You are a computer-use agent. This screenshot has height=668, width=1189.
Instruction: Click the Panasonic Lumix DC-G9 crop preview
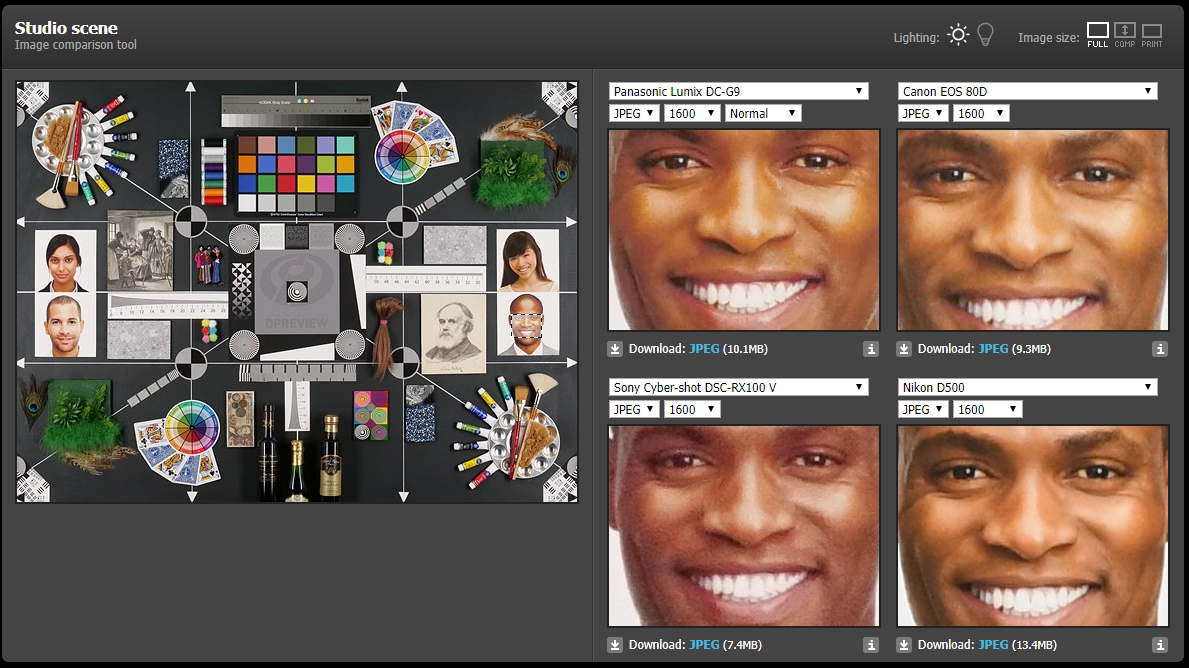tap(744, 230)
